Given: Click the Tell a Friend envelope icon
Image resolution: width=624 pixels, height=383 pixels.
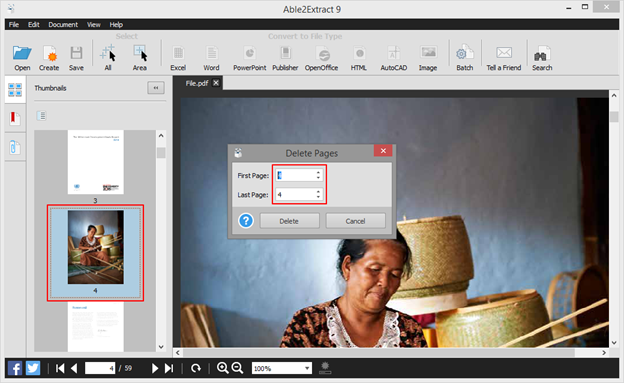Looking at the screenshot, I should [x=504, y=53].
